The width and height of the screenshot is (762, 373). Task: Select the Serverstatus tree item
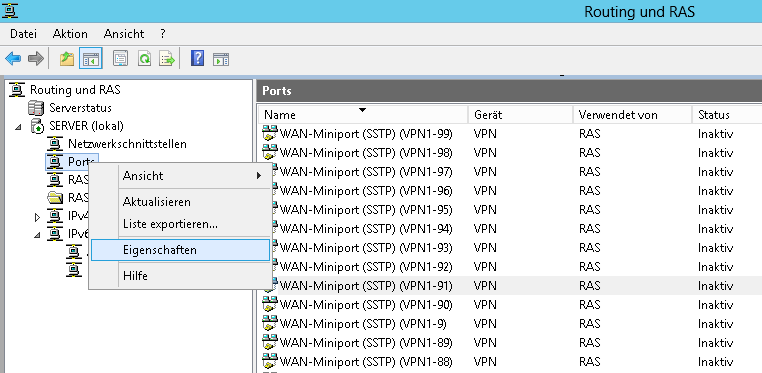80,108
